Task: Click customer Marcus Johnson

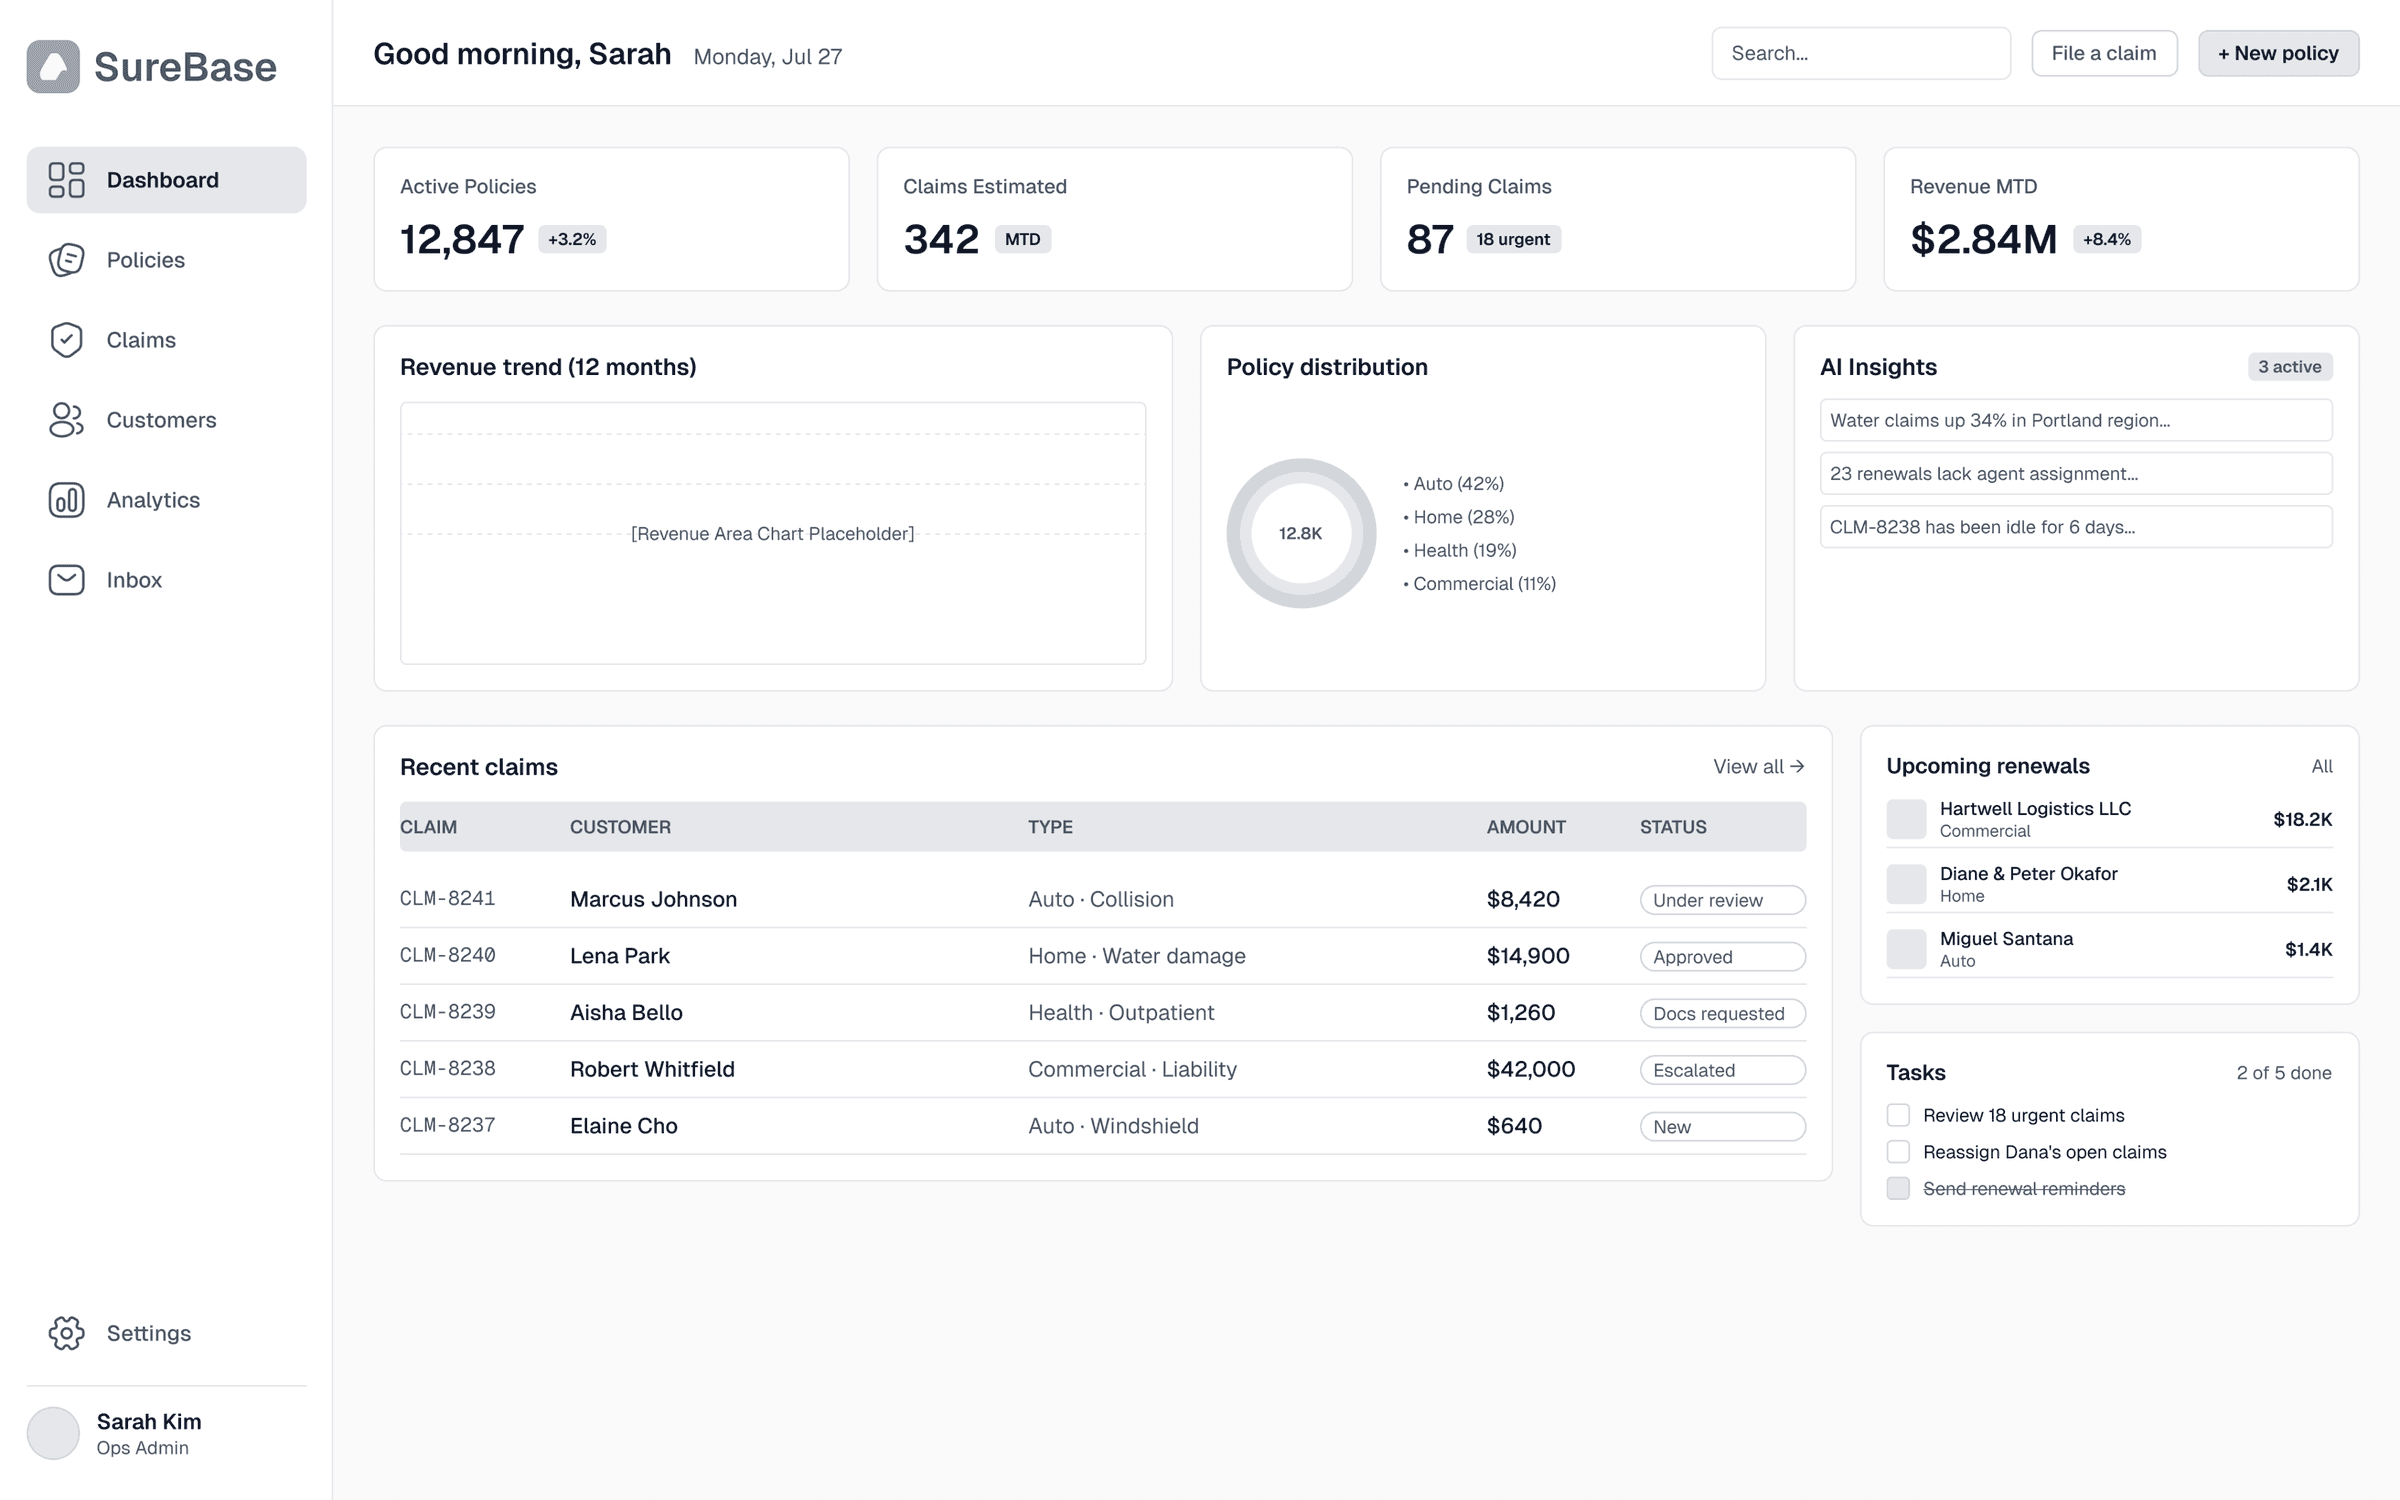Action: [x=653, y=899]
